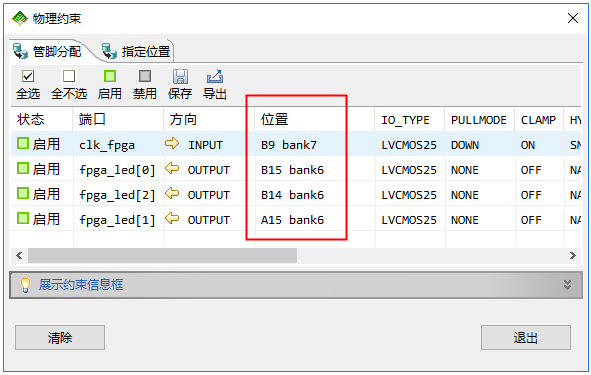591x375 pixels.
Task: Click LVCMOS25 cell in fpga_led[1] row
Action: pyautogui.click(x=410, y=219)
